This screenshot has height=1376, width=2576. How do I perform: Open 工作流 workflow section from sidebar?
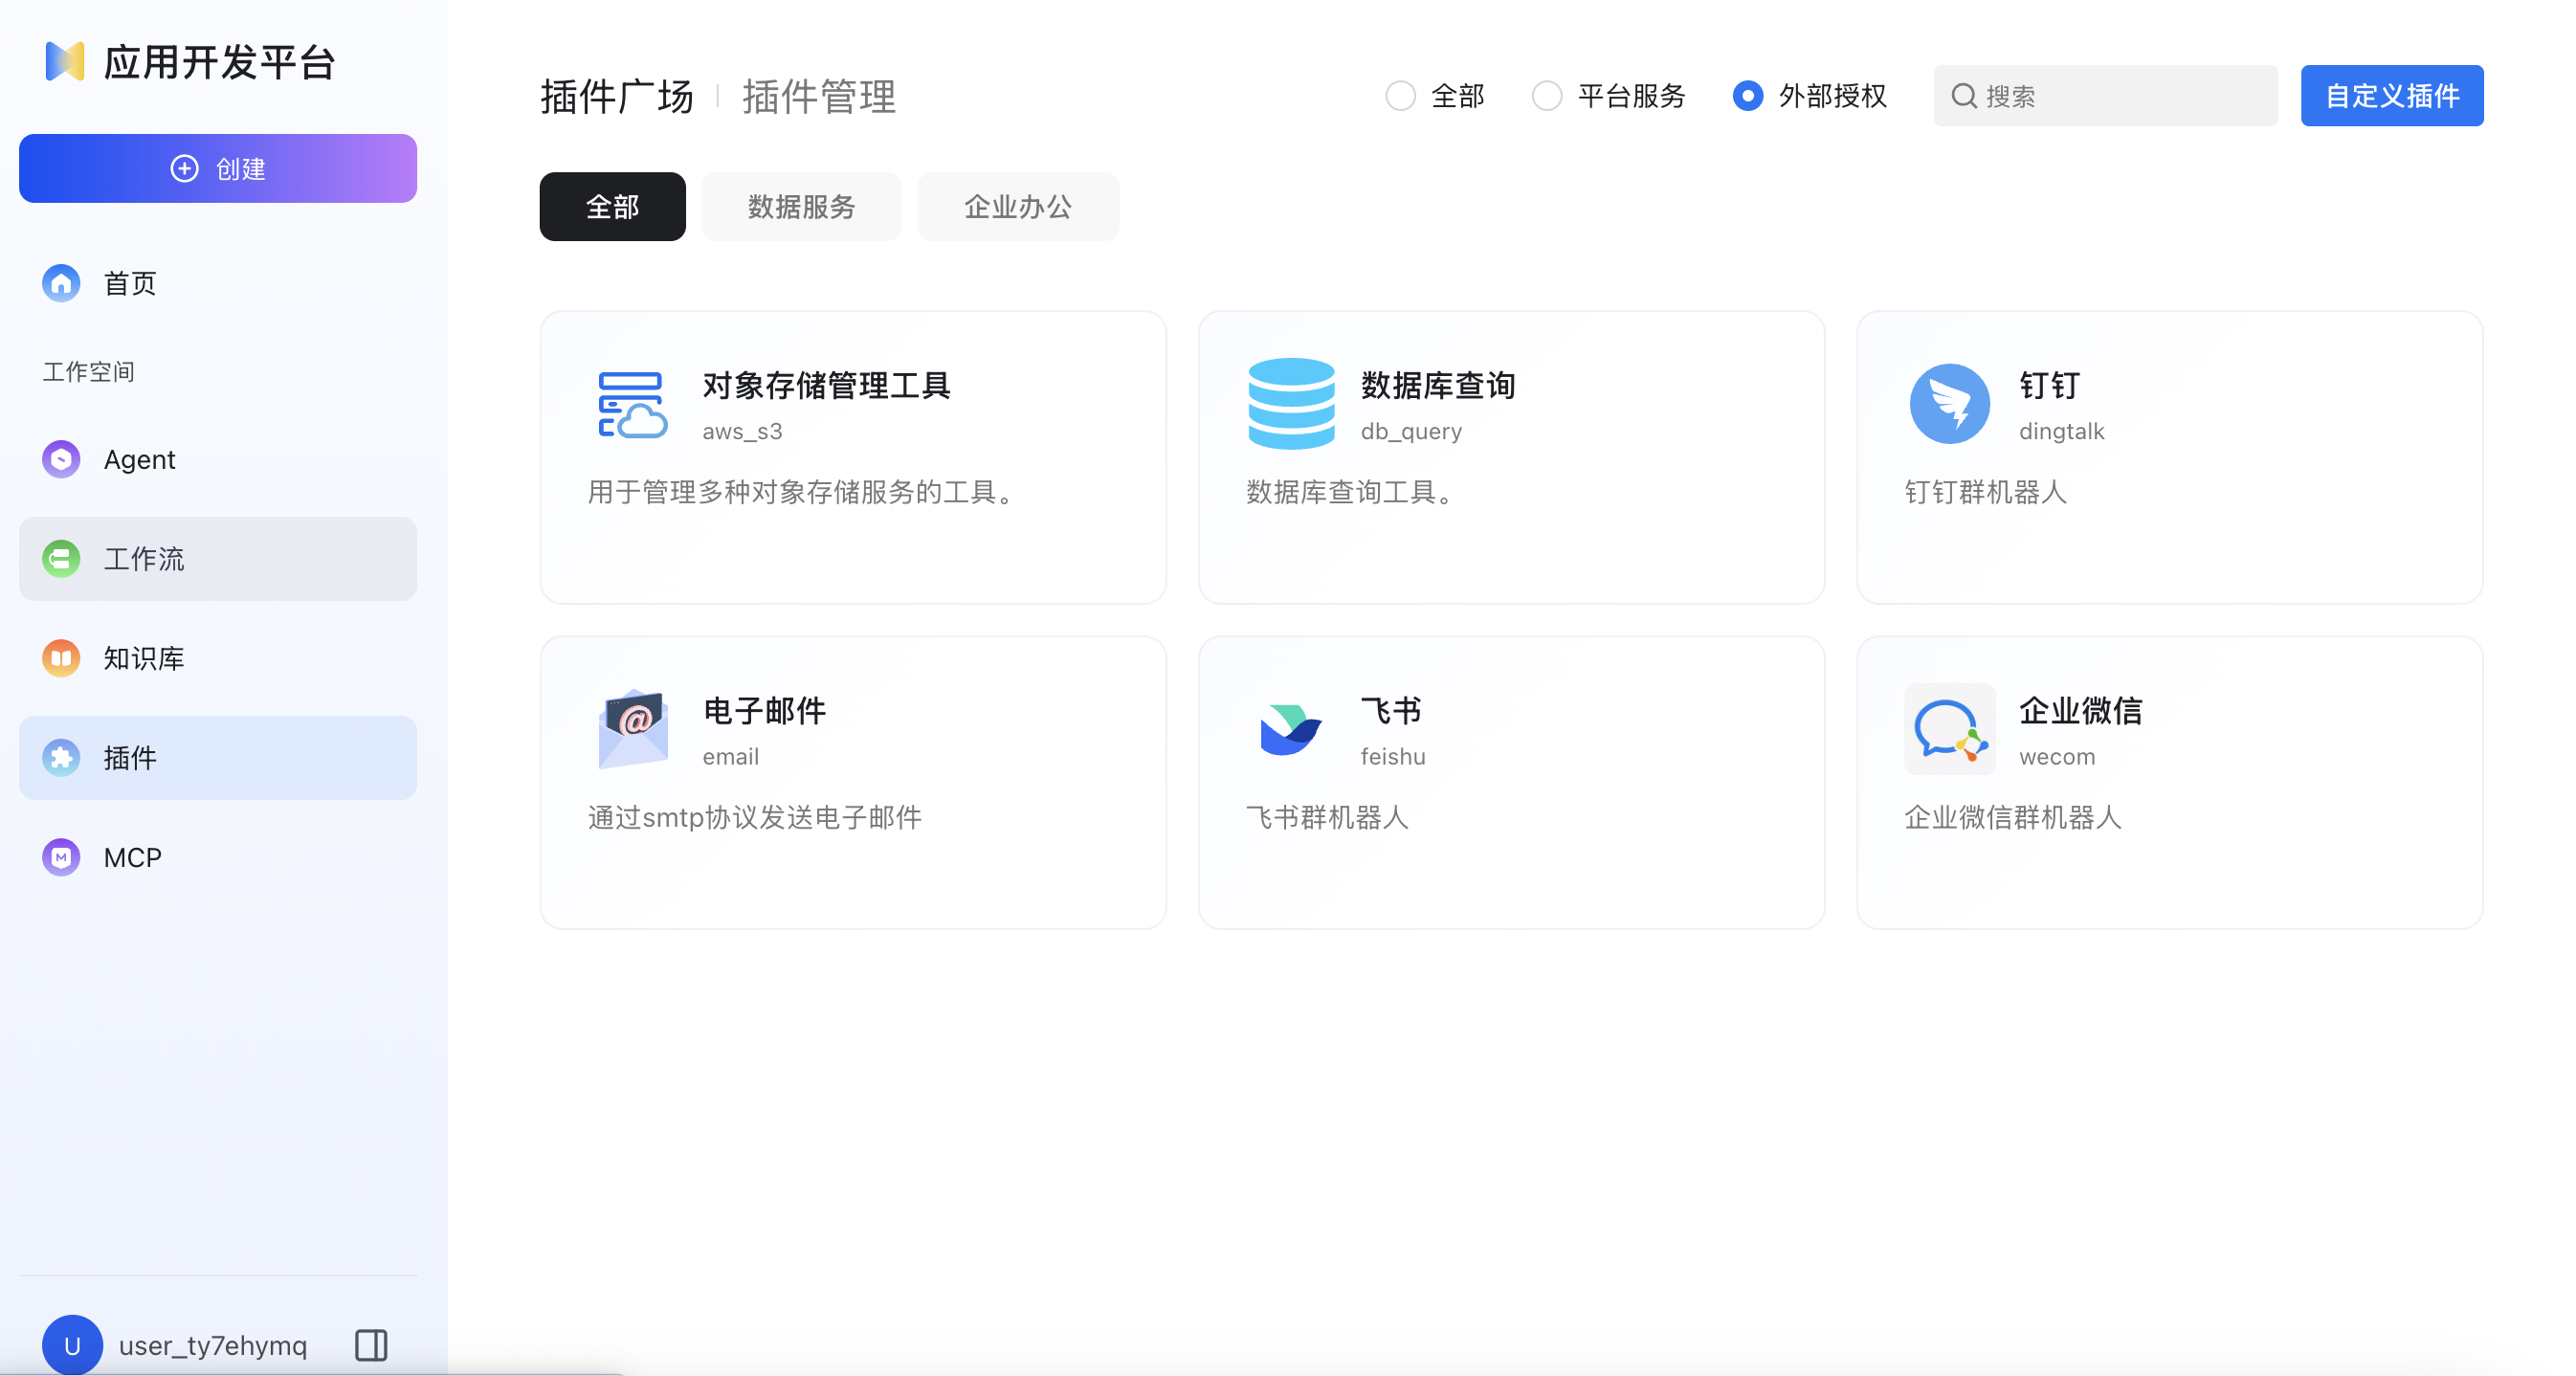click(61, 559)
